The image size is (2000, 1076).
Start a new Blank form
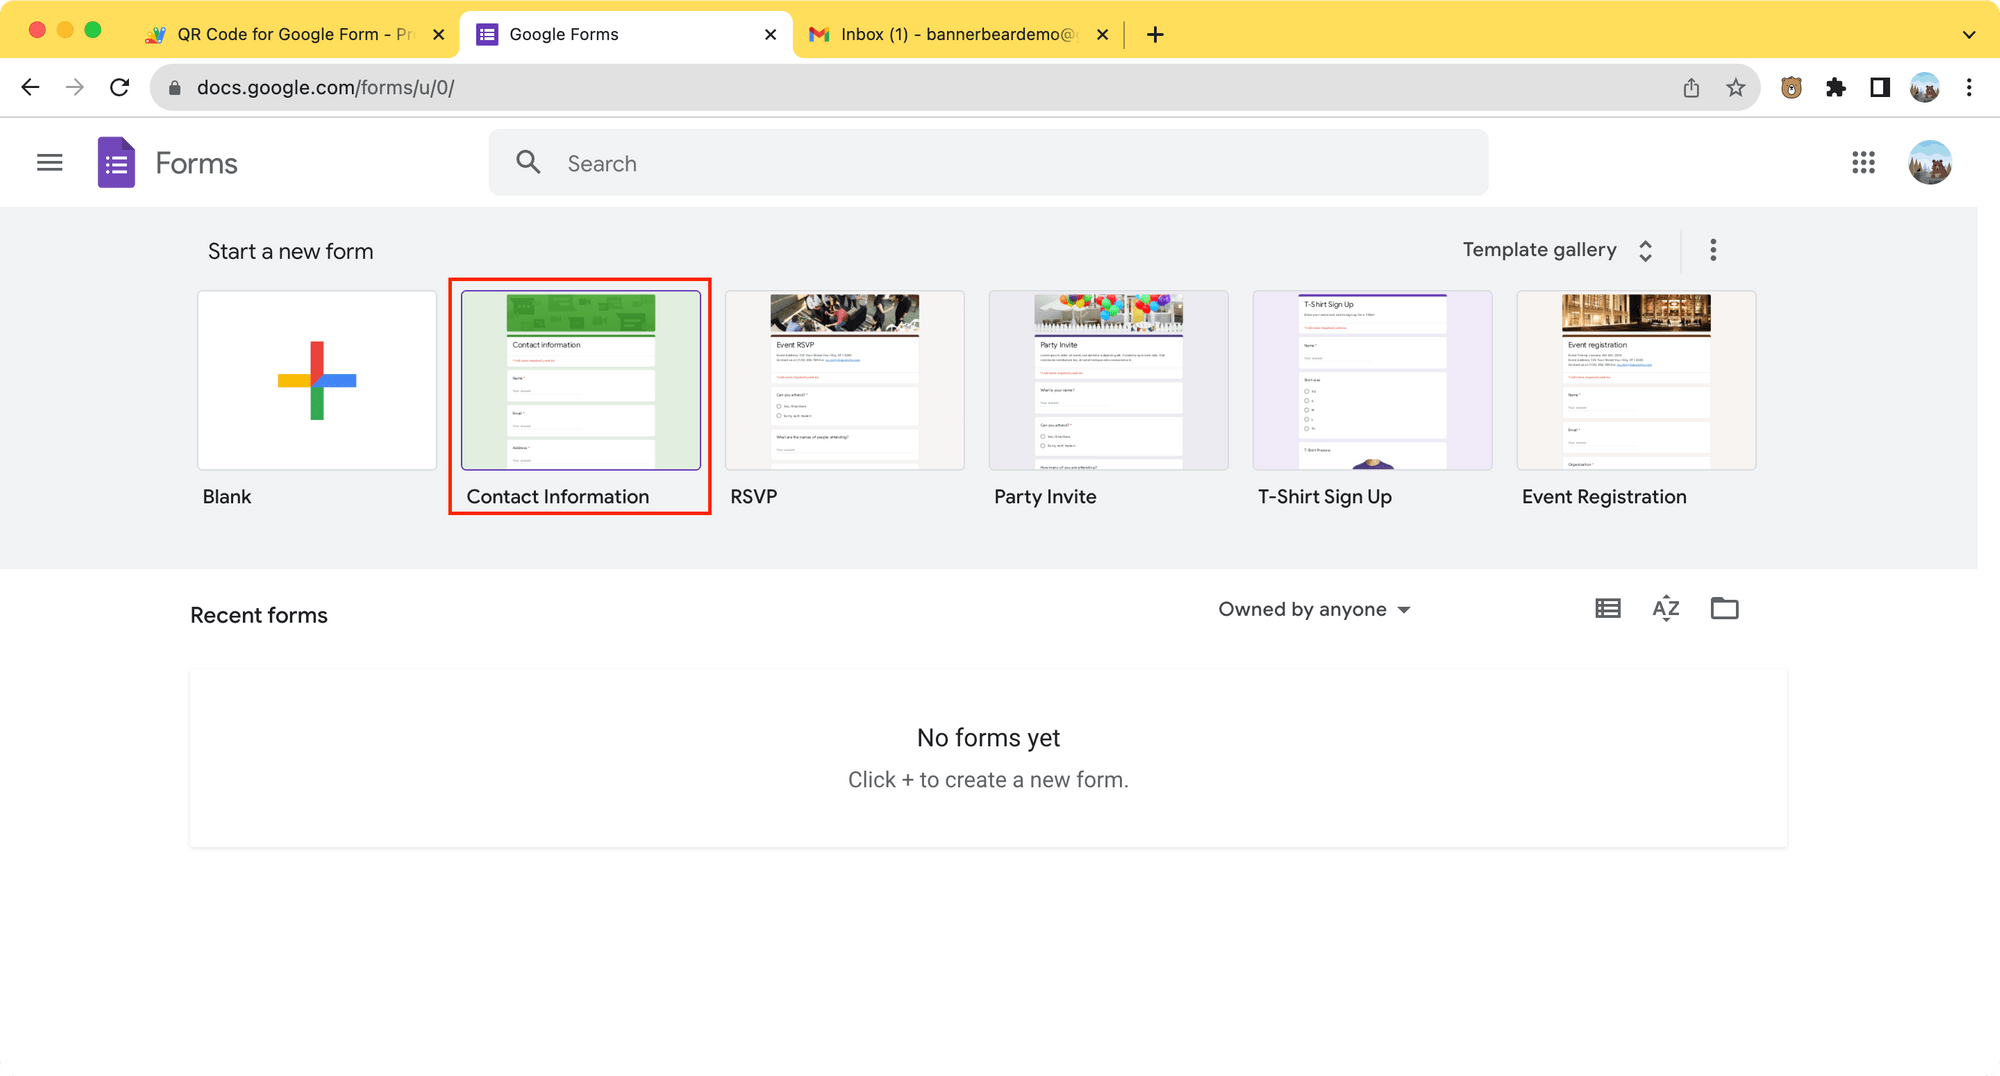[316, 380]
